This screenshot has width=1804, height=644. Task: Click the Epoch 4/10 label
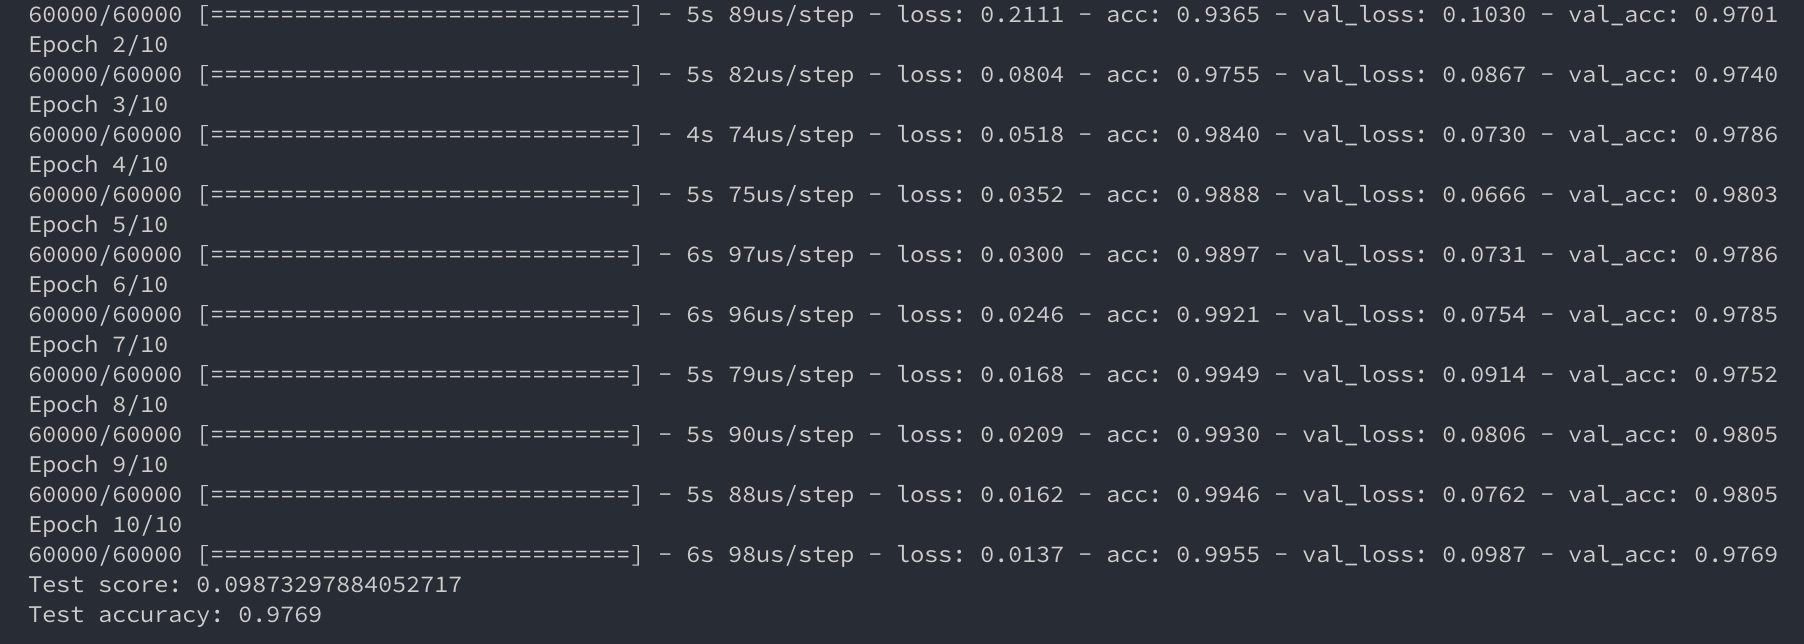pyautogui.click(x=98, y=165)
